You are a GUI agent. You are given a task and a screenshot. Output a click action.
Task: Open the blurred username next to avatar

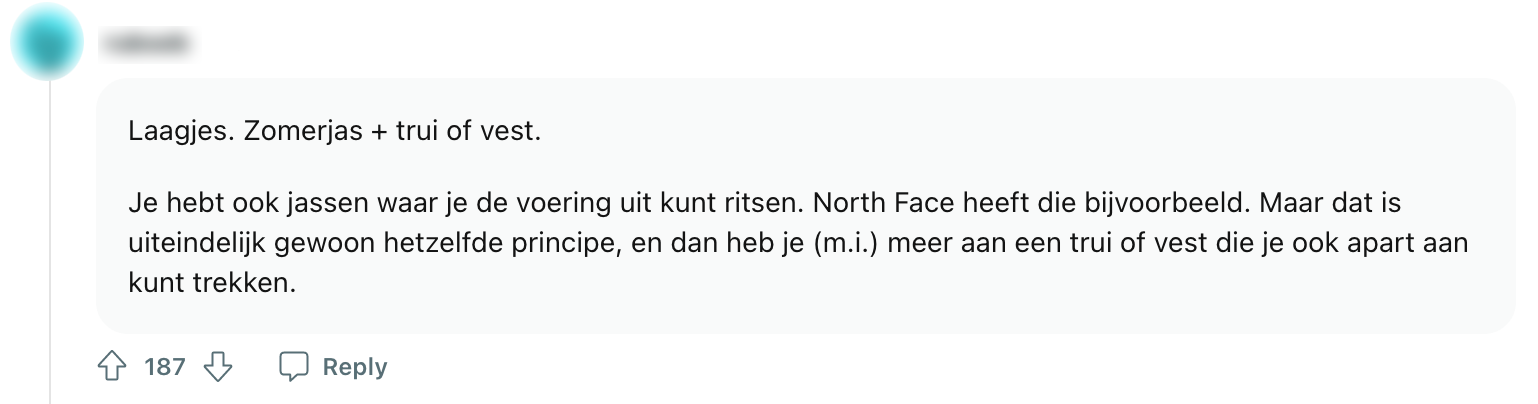pos(148,42)
